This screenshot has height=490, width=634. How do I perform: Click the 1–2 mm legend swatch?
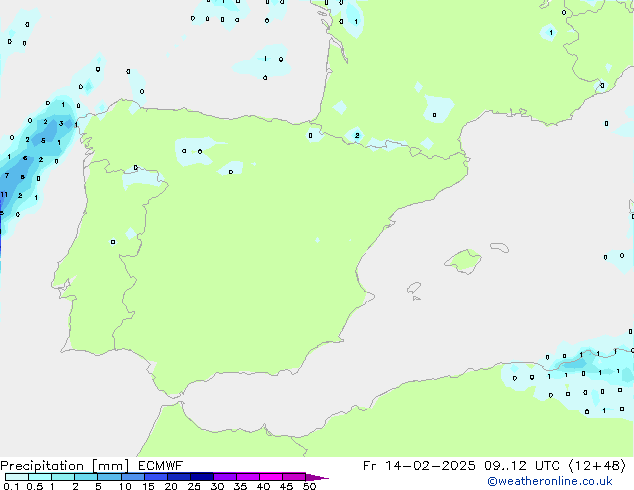(x=63, y=477)
